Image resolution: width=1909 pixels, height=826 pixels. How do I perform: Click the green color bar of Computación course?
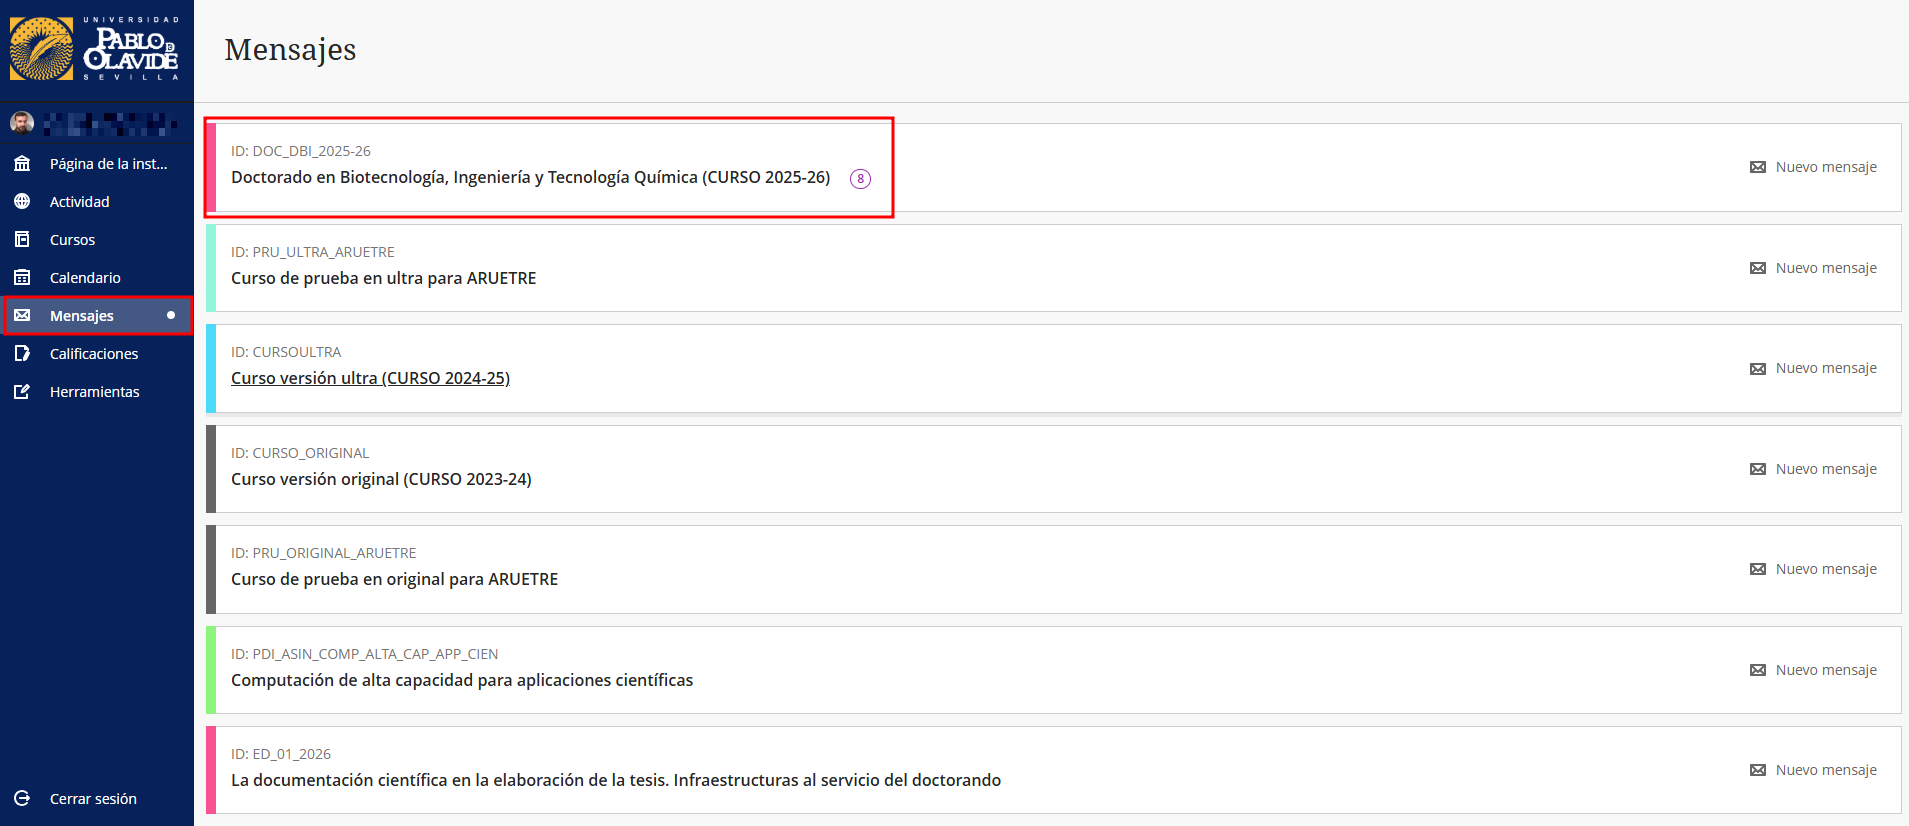click(x=211, y=670)
